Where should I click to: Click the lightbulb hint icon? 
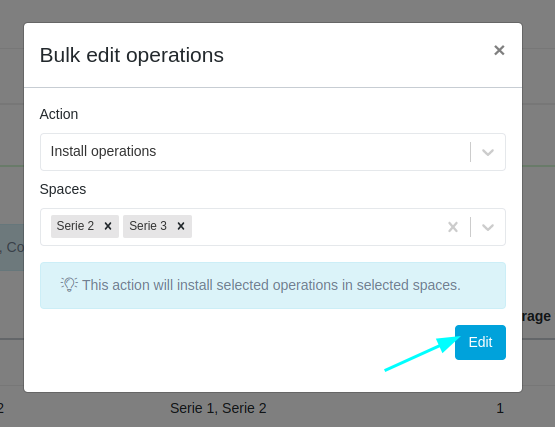69,285
